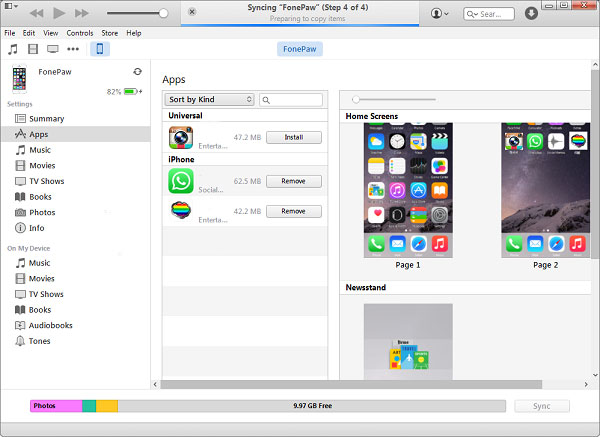Viewport: 600px width, 437px height.
Task: Adjust the volume slider knob
Action: coord(163,13)
